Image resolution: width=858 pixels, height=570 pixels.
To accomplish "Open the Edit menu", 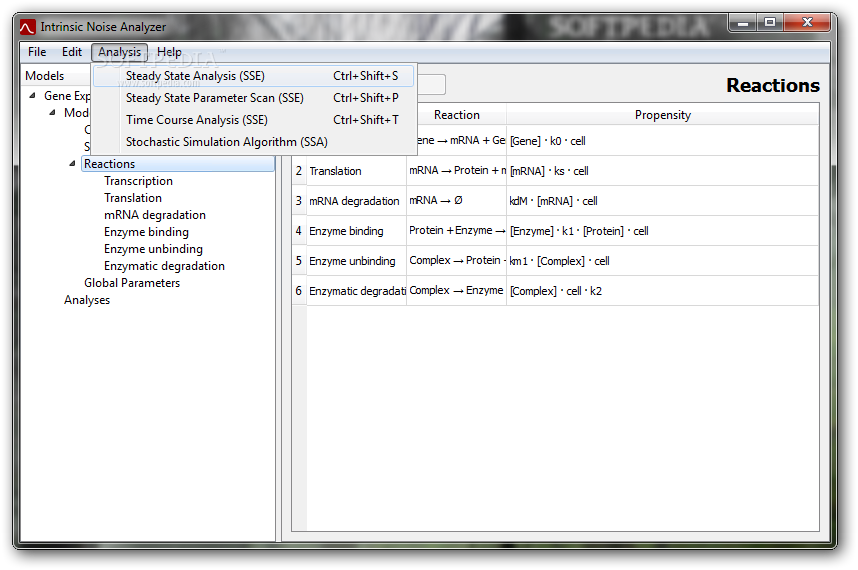I will 72,52.
